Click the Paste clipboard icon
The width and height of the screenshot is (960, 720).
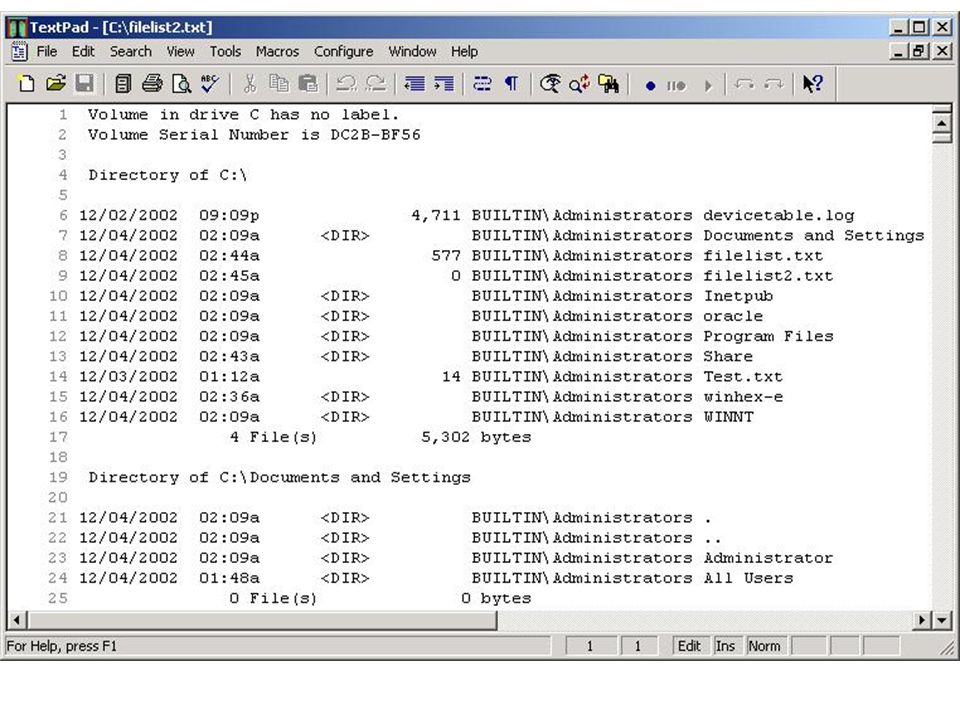coord(308,83)
